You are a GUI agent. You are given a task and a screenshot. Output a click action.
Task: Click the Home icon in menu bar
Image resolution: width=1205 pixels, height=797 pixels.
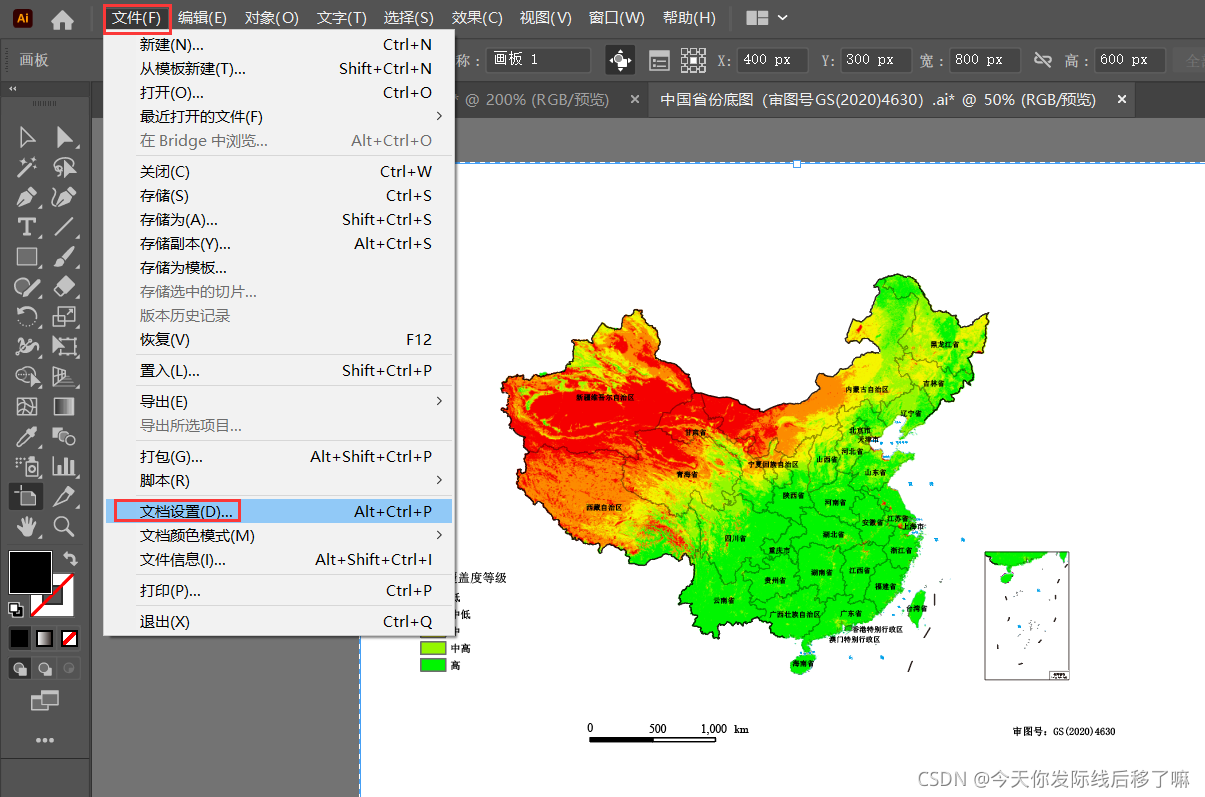click(x=62, y=19)
